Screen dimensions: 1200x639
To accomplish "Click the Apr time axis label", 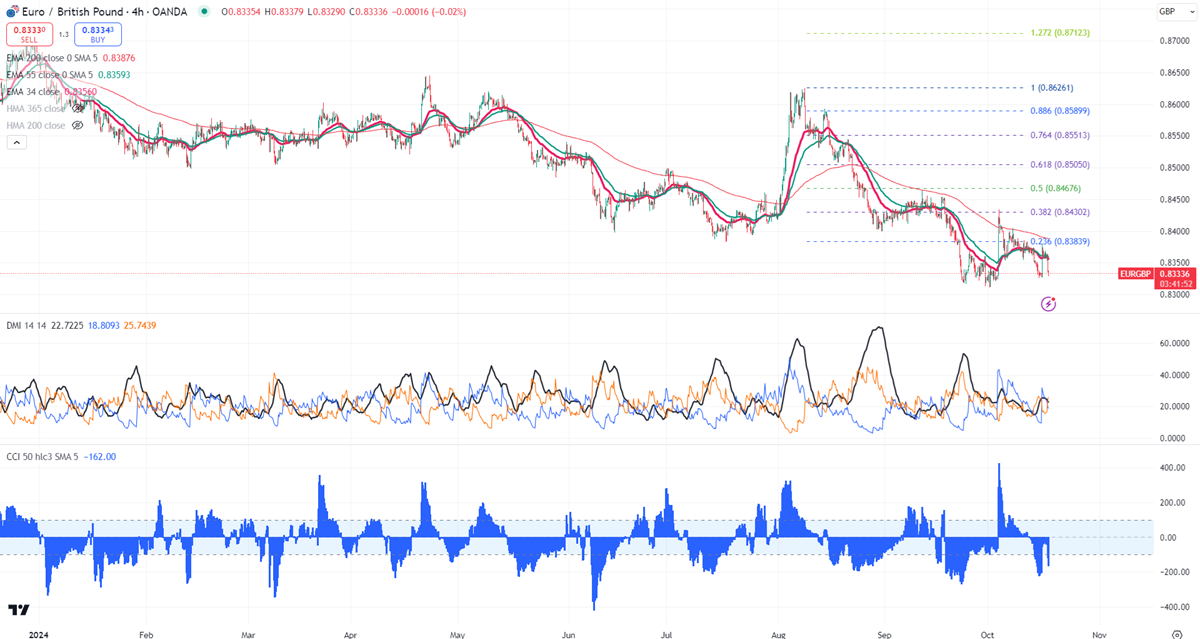I will 351,634.
